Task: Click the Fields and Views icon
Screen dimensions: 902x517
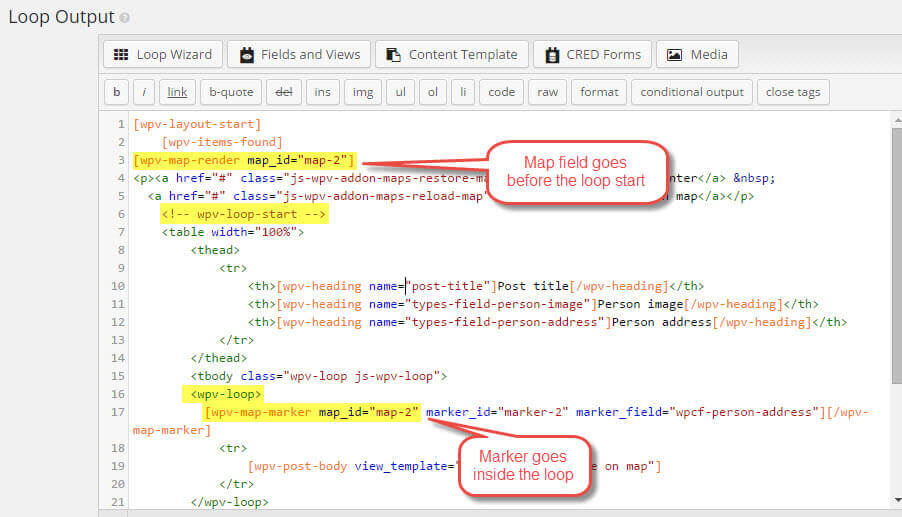Action: coord(247,55)
